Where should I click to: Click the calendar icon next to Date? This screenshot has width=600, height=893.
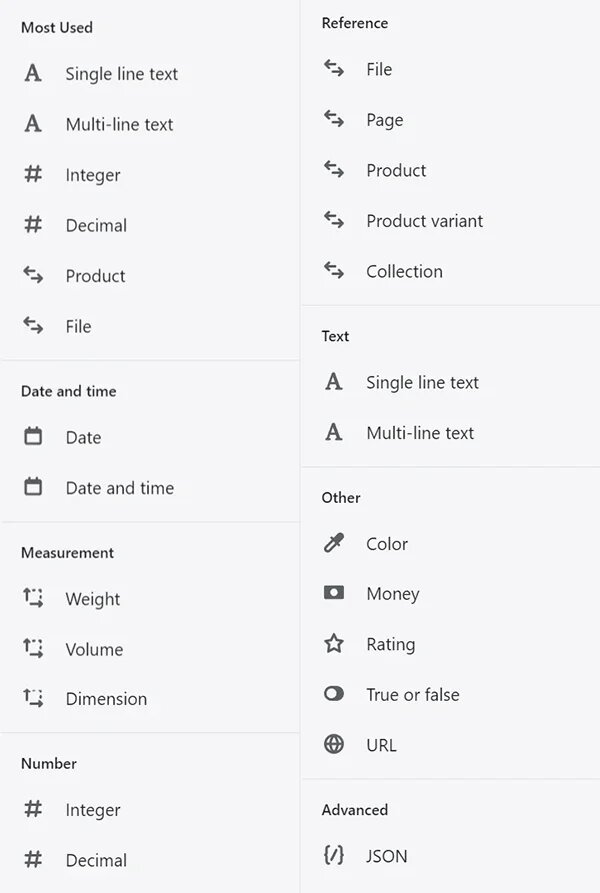click(33, 436)
